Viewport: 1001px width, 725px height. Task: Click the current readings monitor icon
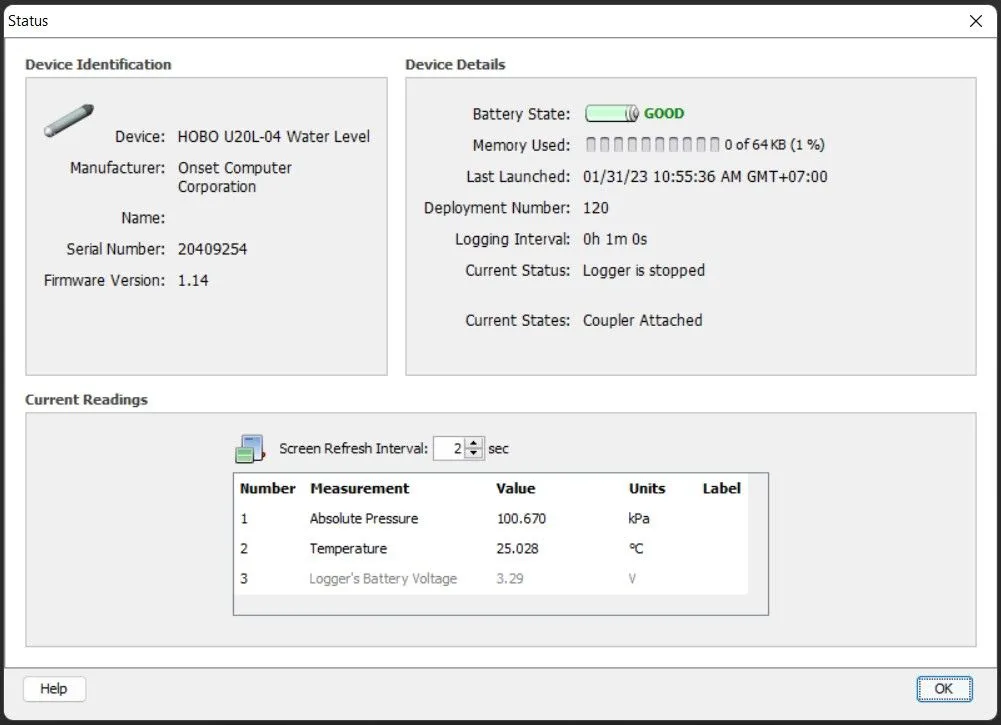point(250,448)
